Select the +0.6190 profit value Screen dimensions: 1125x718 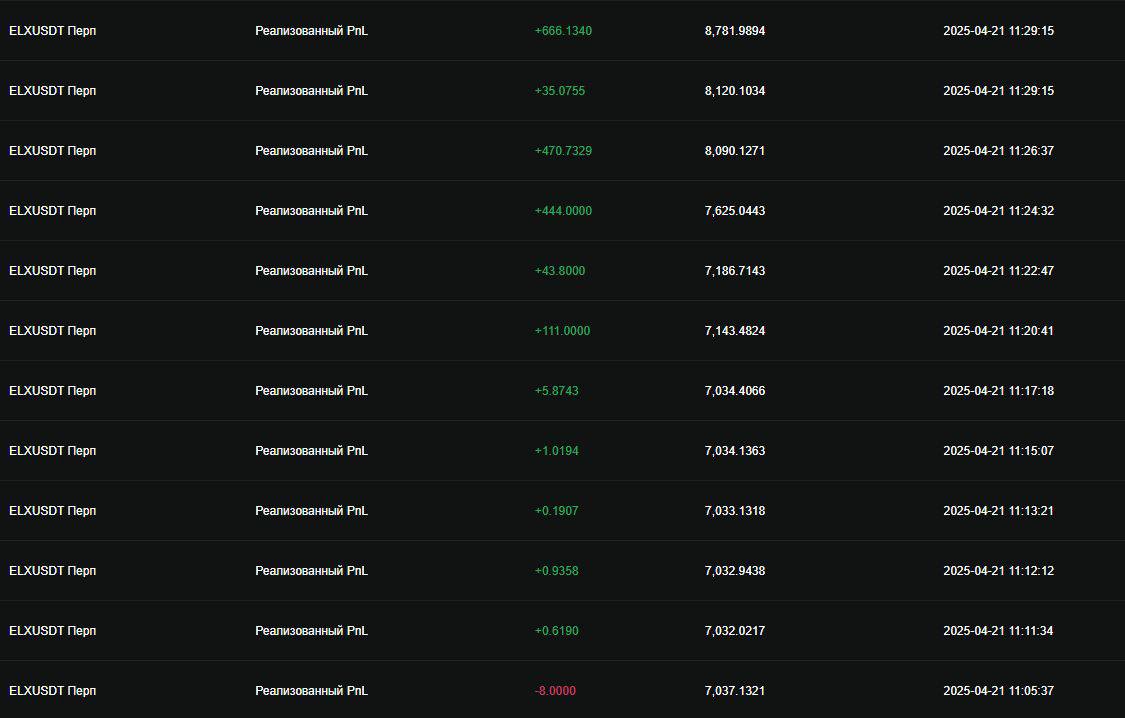tap(556, 631)
